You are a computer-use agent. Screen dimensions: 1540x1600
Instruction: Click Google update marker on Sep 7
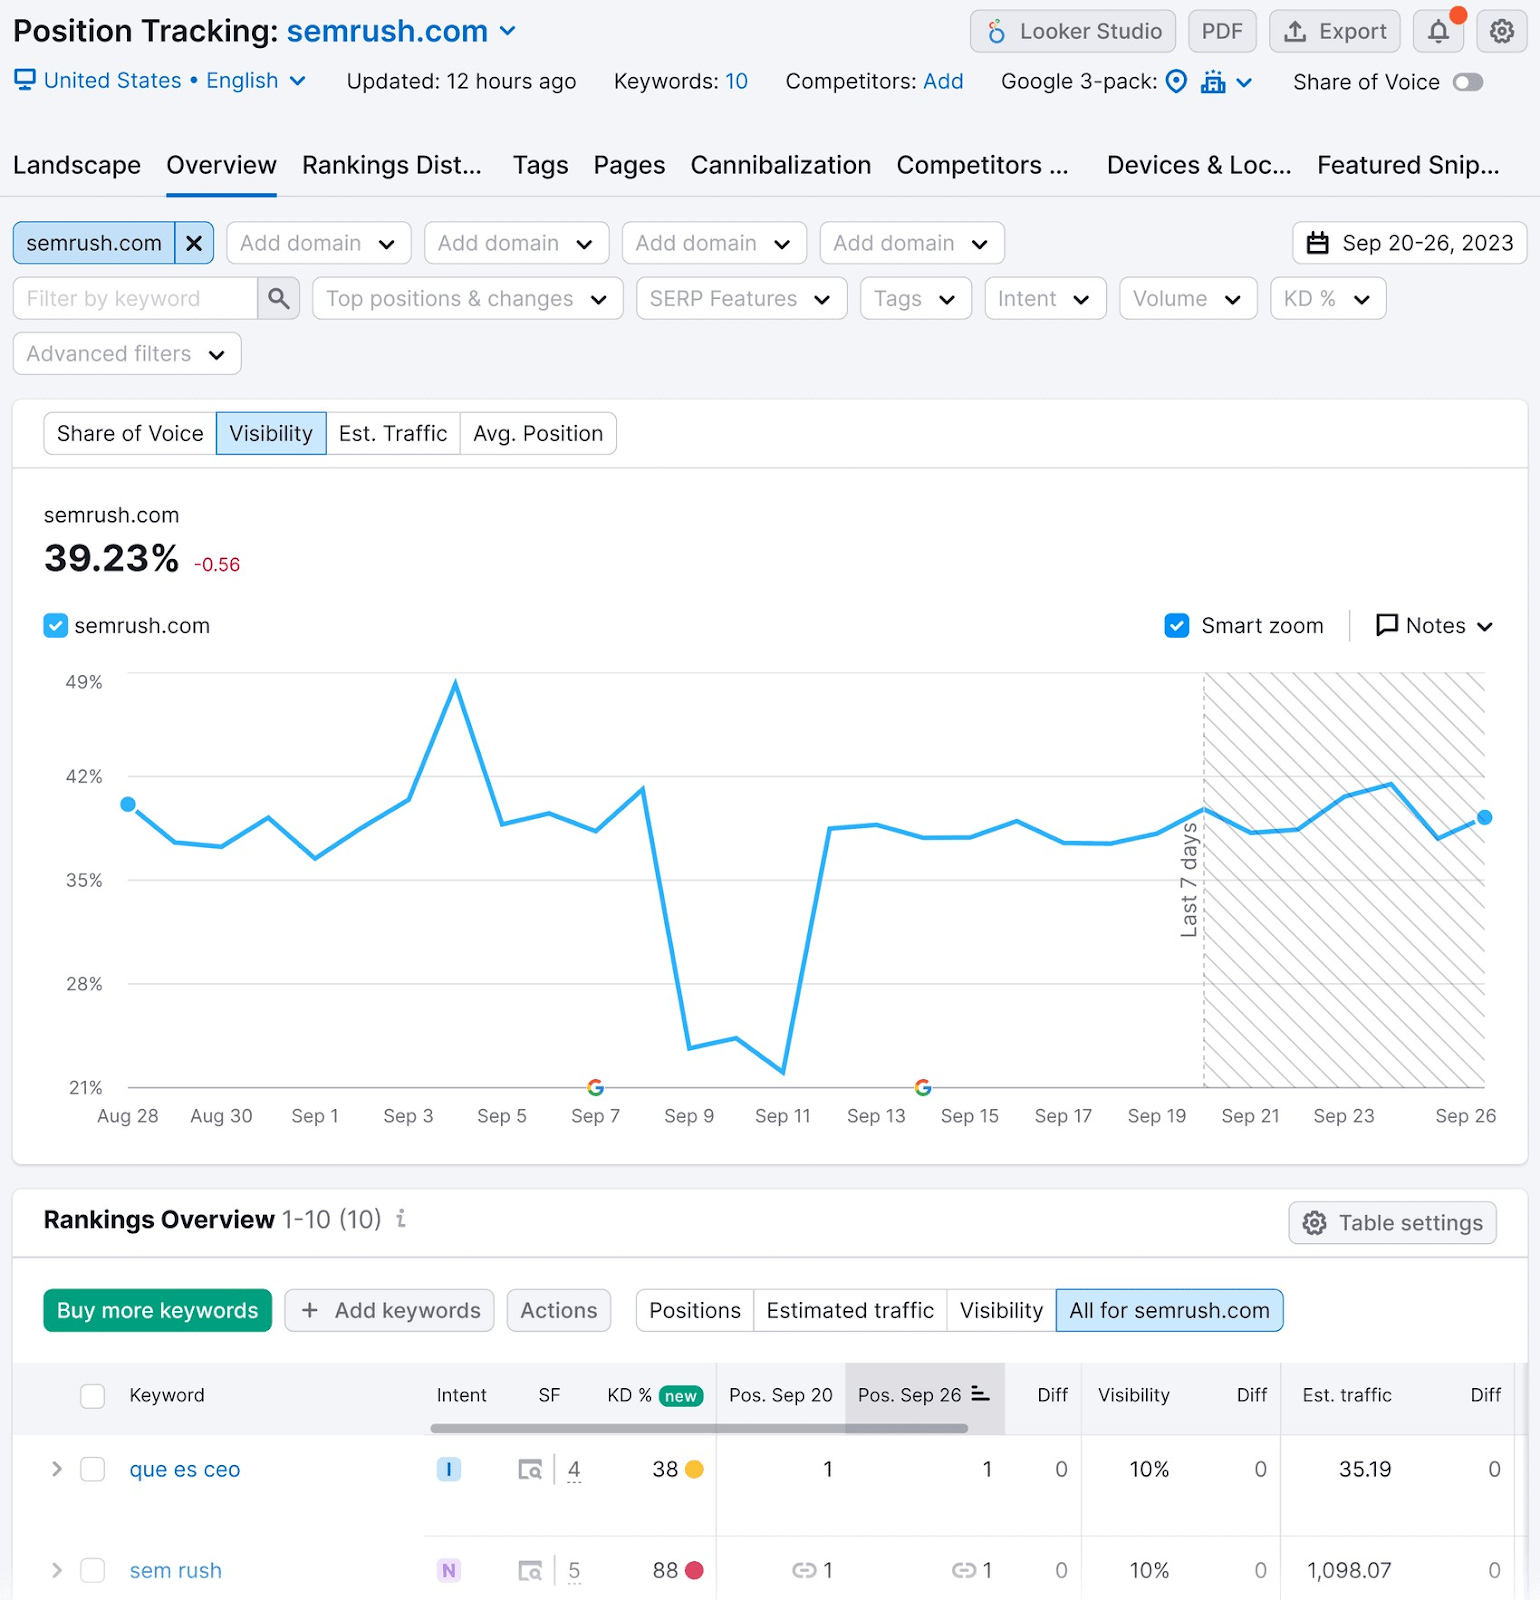(x=595, y=1087)
